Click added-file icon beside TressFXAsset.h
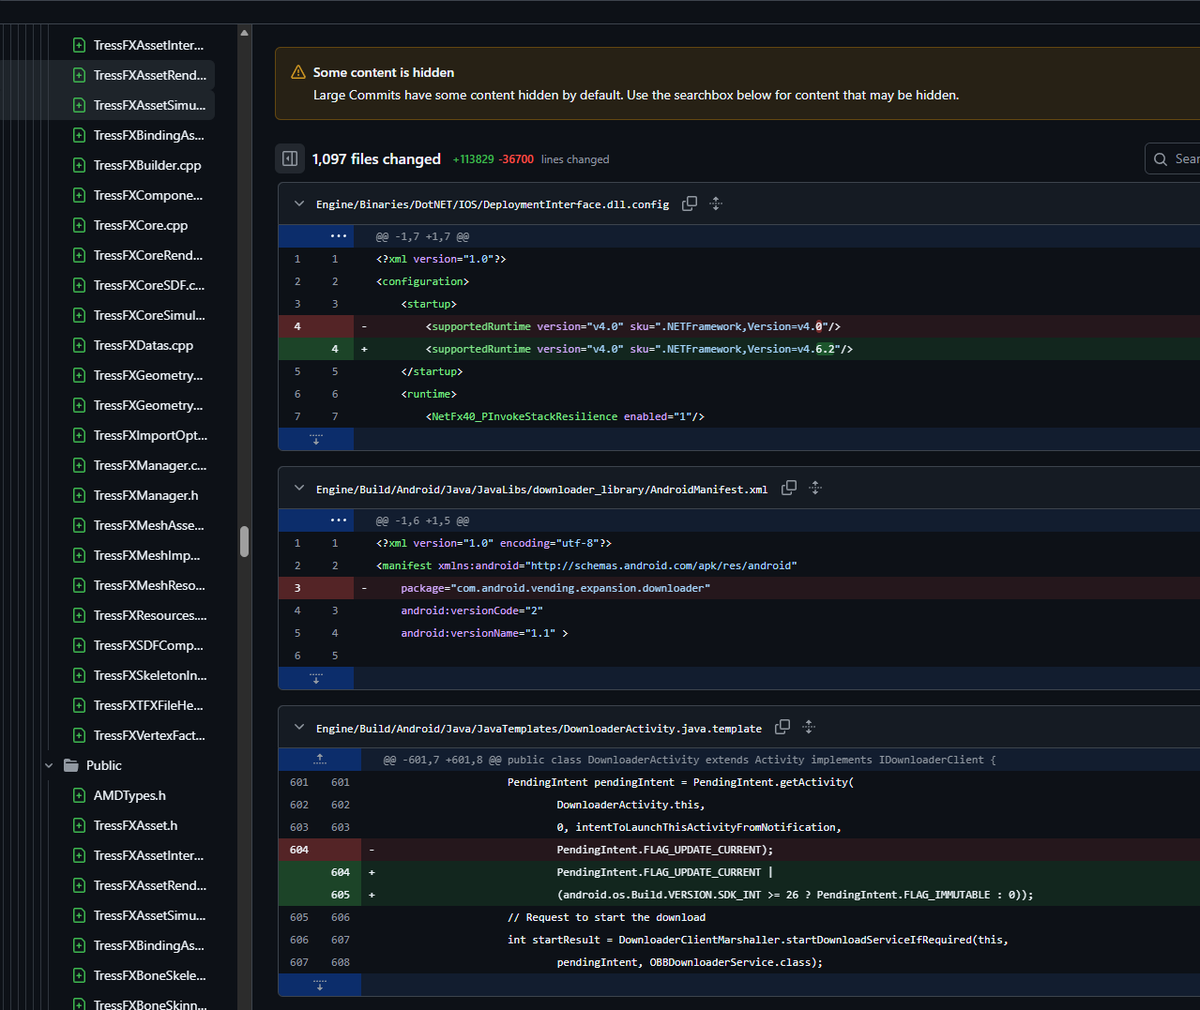The width and height of the screenshot is (1200, 1010). point(79,825)
